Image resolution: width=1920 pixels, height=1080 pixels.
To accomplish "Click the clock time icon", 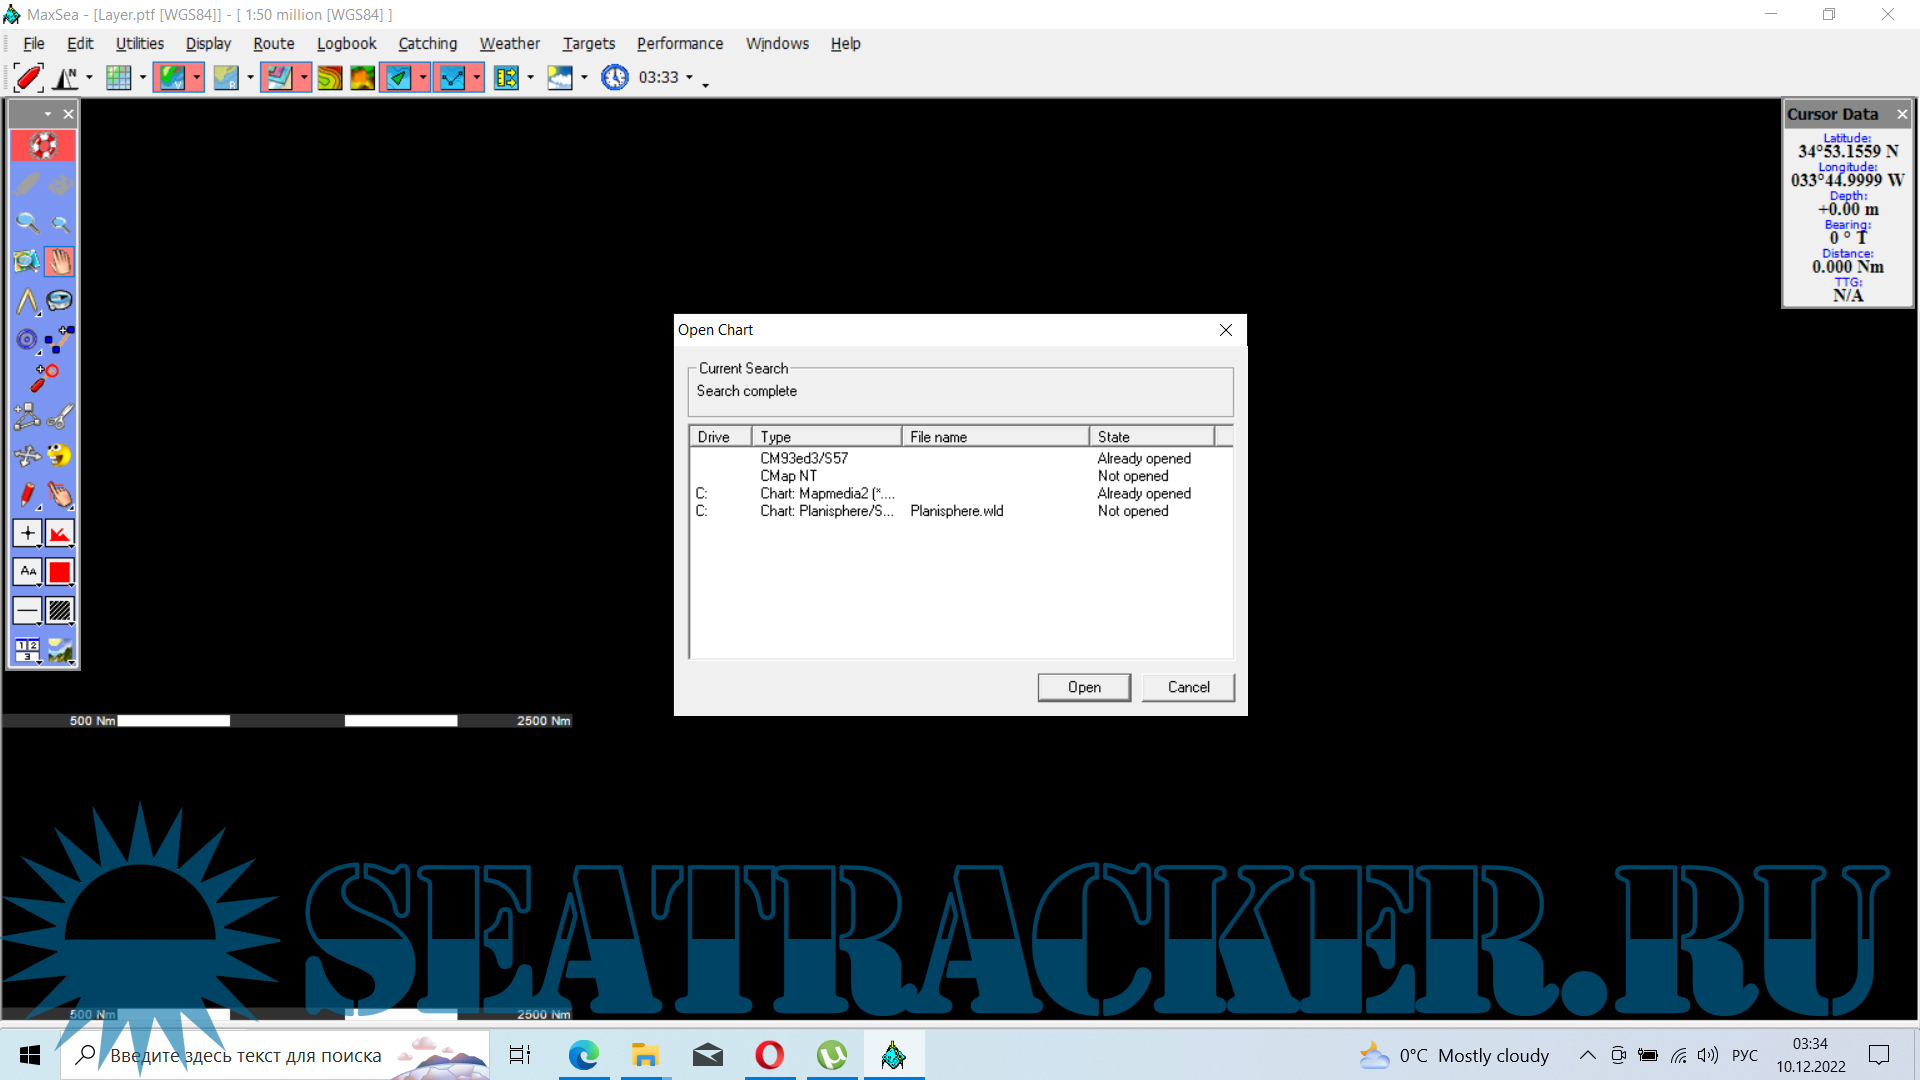I will point(614,77).
